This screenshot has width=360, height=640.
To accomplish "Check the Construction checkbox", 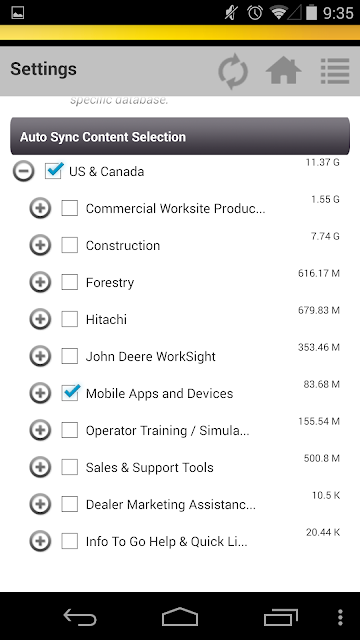I will pyautogui.click(x=70, y=245).
